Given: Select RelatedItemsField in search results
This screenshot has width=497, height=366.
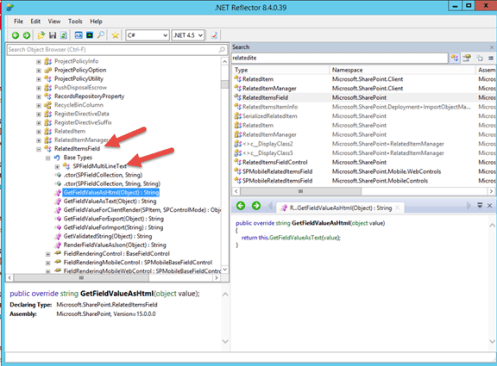Looking at the screenshot, I should click(265, 98).
